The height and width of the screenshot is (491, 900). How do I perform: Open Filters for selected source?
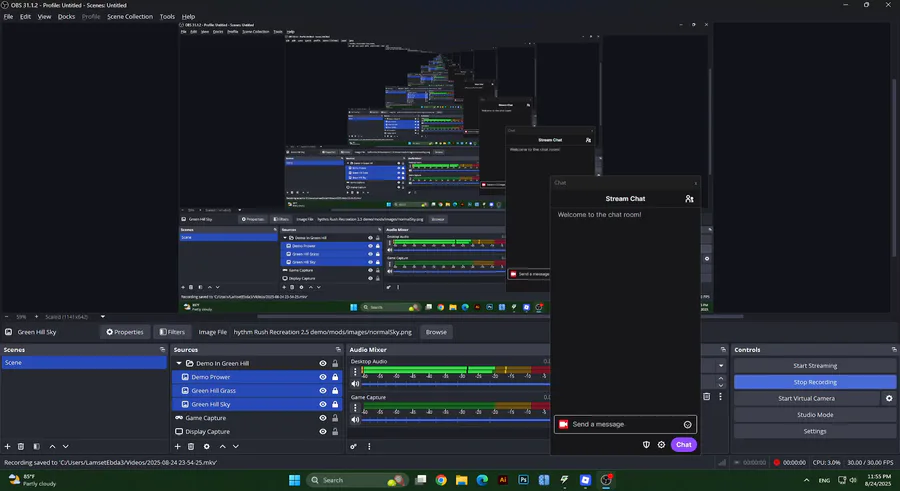pos(172,332)
